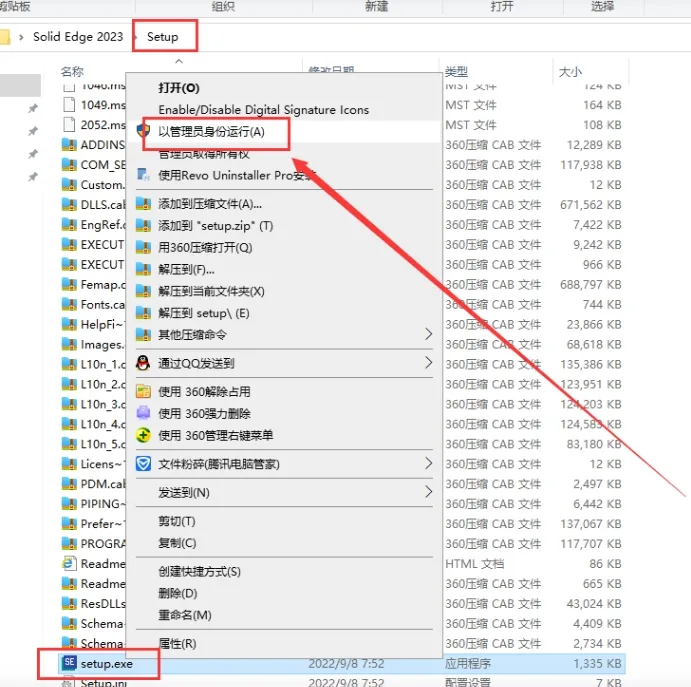Screen dimensions: 691x687
Task: Click the 360强力删除 shredder icon
Action: 143,413
